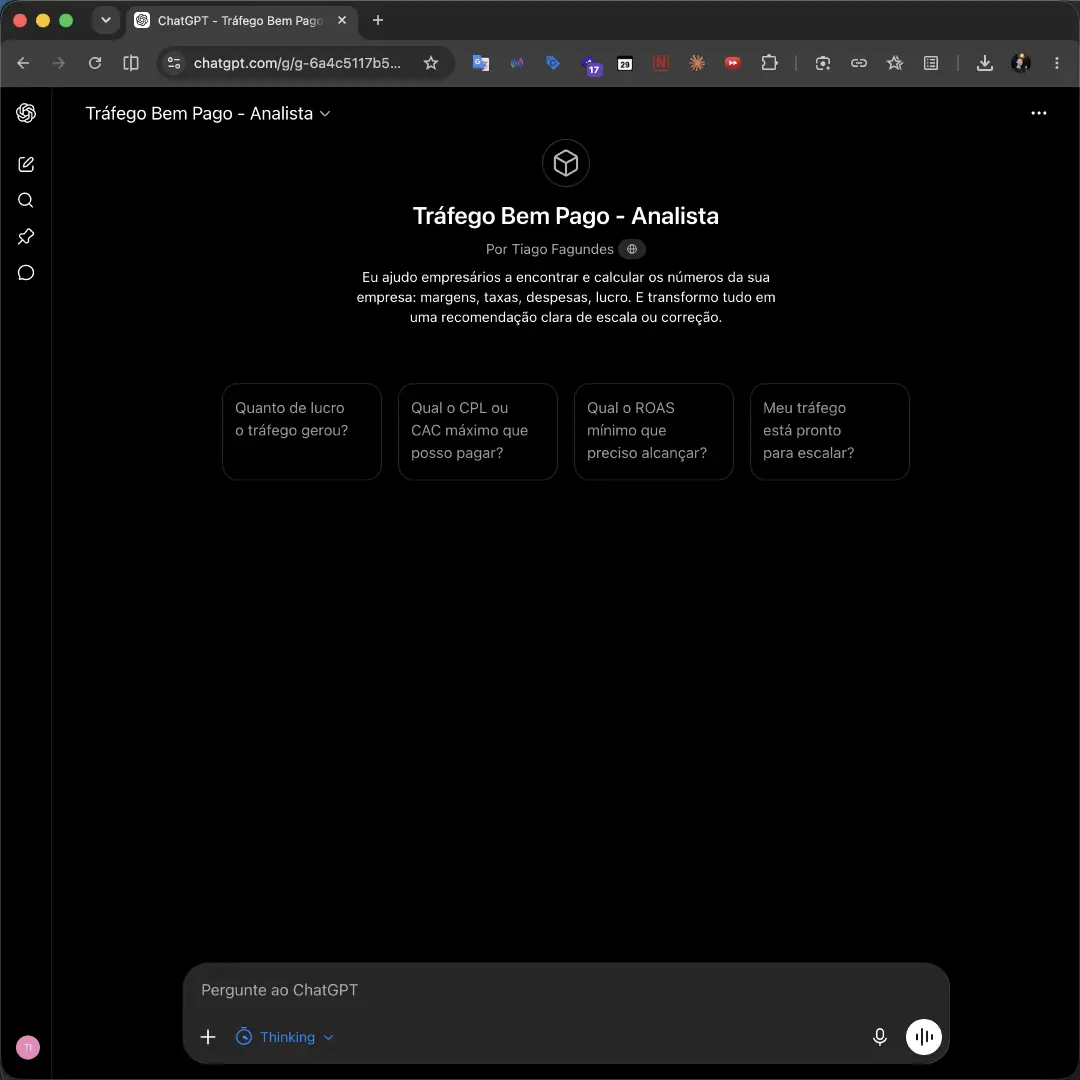Start dictation with the microphone icon

pos(880,1037)
